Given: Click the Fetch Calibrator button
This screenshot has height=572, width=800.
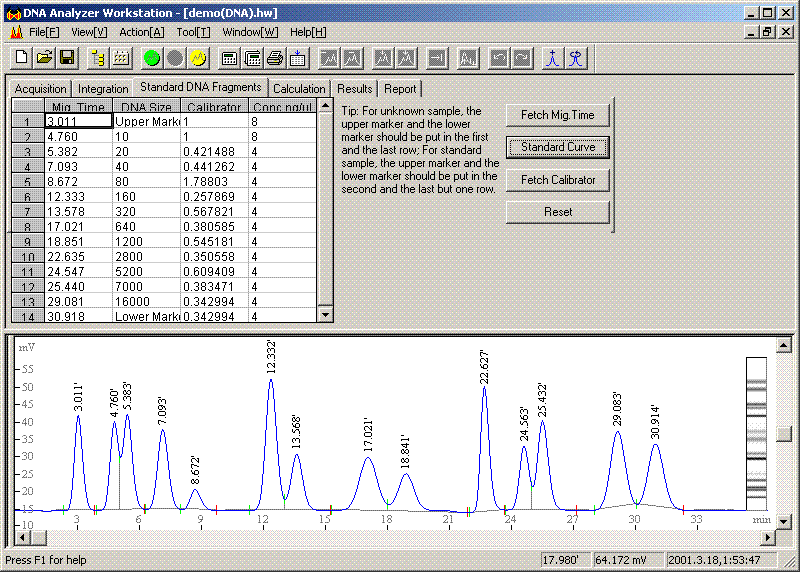Looking at the screenshot, I should click(x=558, y=180).
